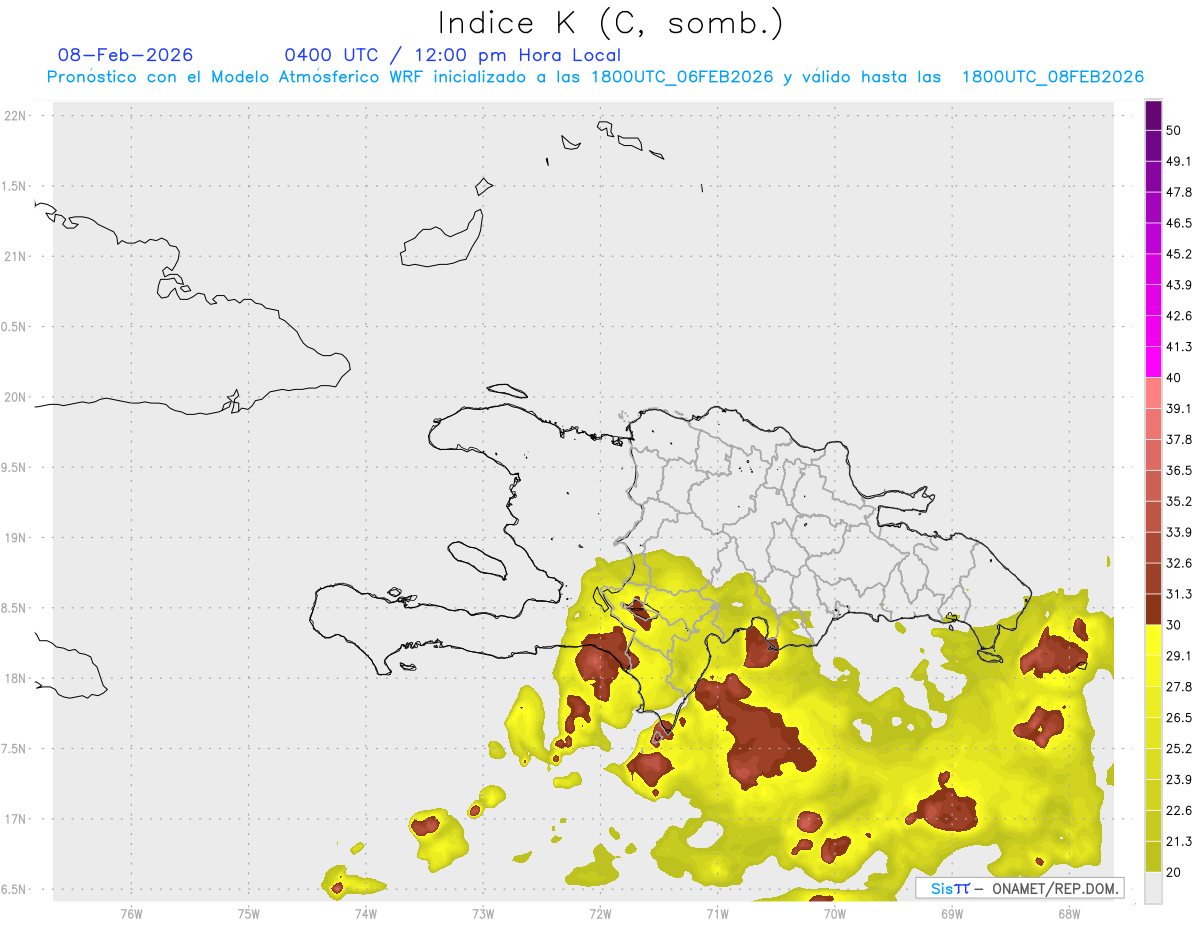Click the colorbar value label 37.8

1179,439
